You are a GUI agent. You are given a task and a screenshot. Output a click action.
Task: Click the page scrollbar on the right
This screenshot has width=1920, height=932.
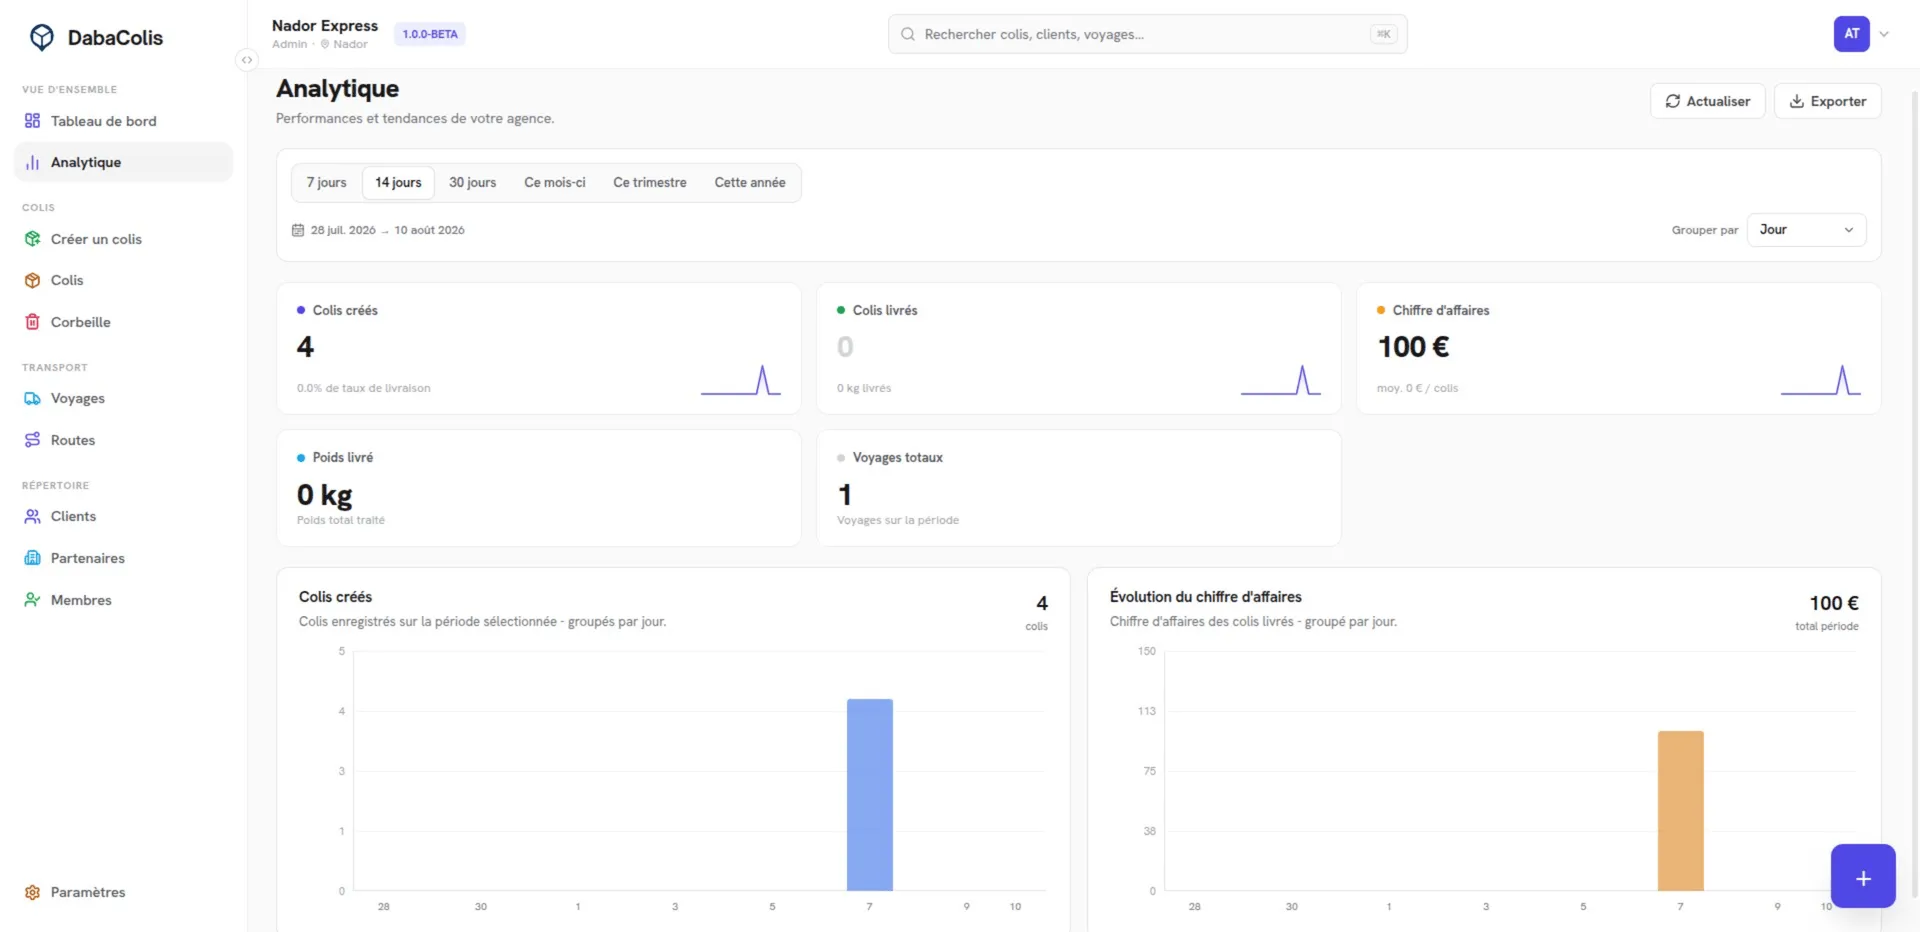point(1915,495)
